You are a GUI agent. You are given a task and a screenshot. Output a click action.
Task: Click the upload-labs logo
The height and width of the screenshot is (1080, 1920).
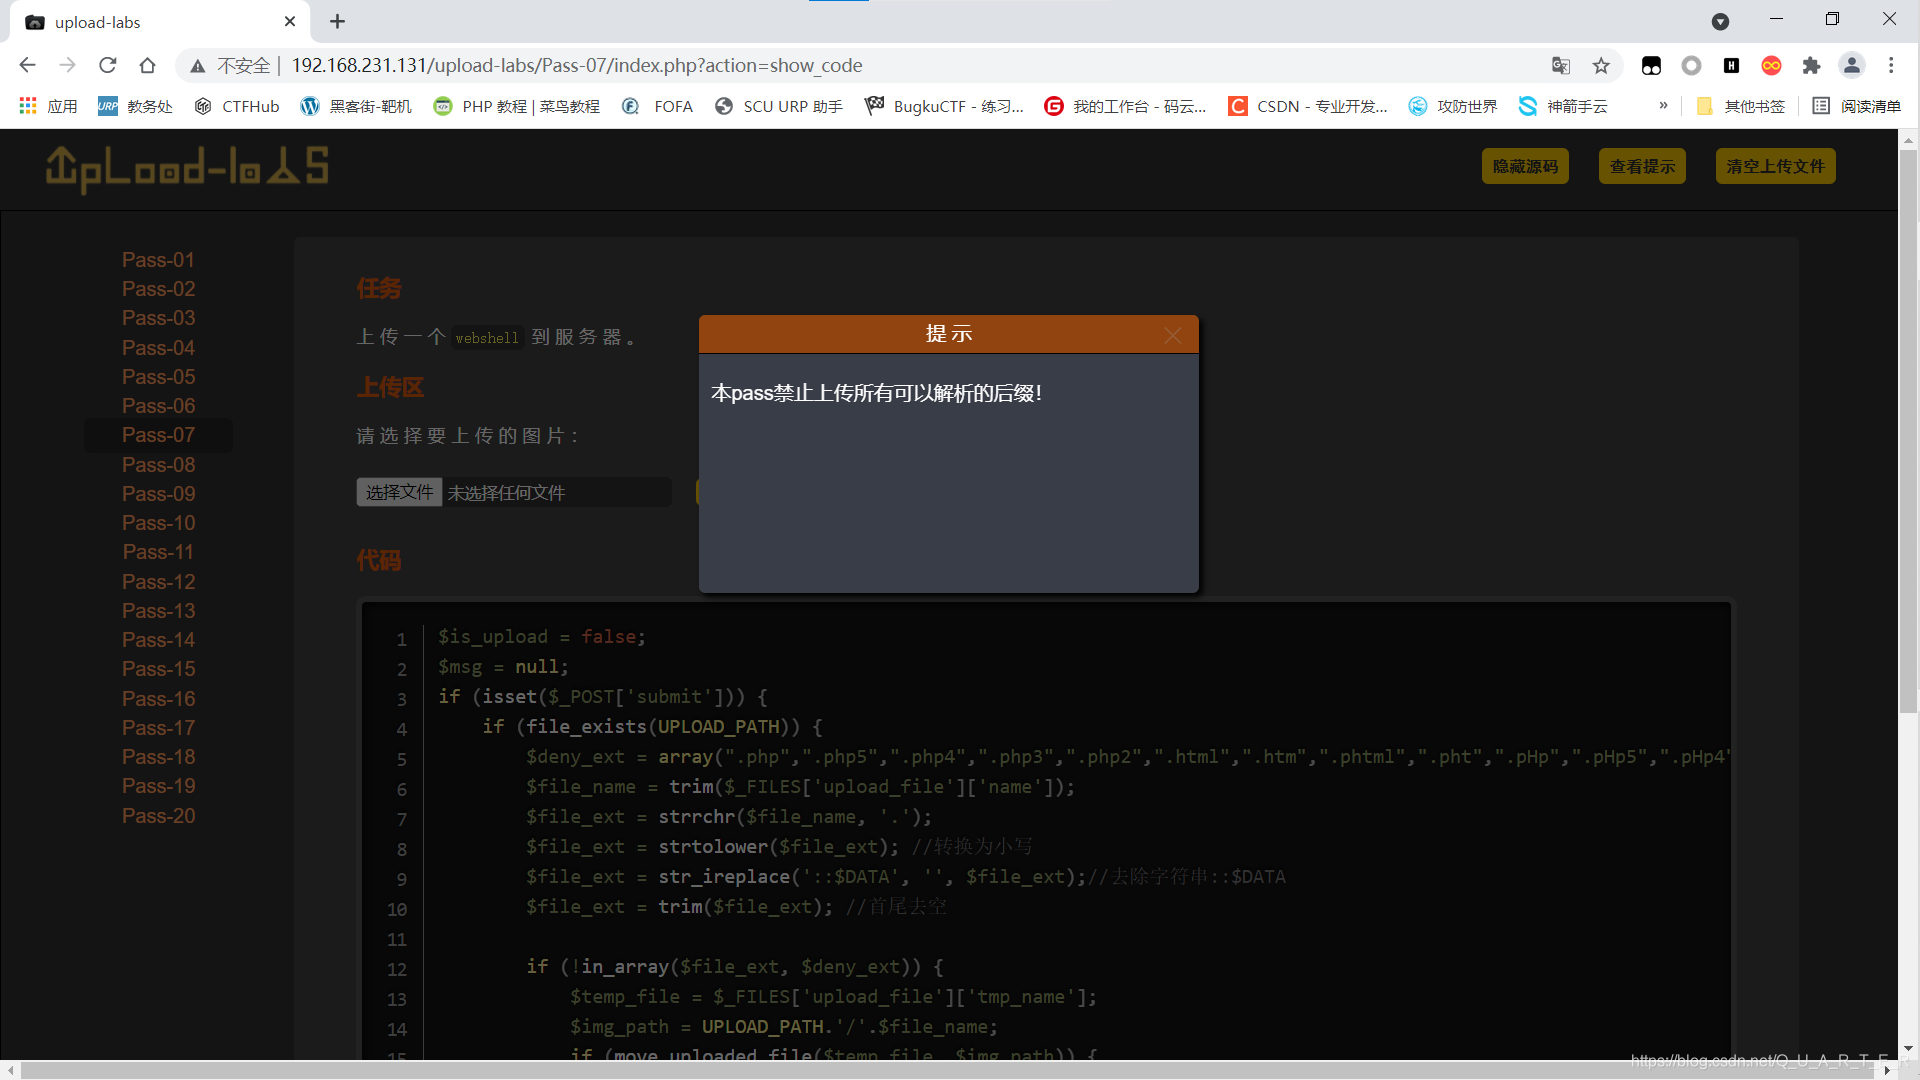[x=187, y=168]
